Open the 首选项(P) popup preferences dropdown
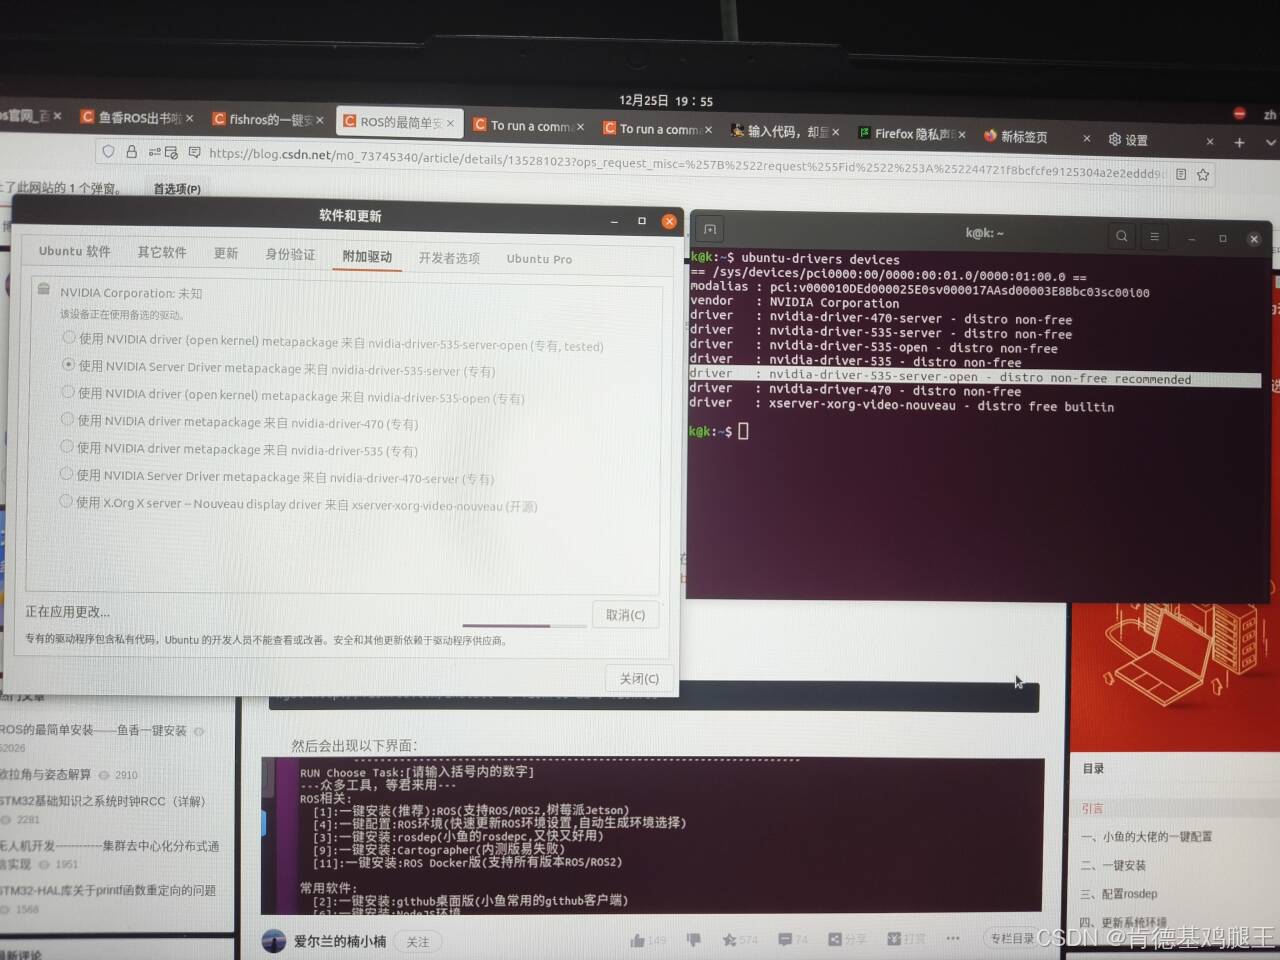 [x=177, y=189]
